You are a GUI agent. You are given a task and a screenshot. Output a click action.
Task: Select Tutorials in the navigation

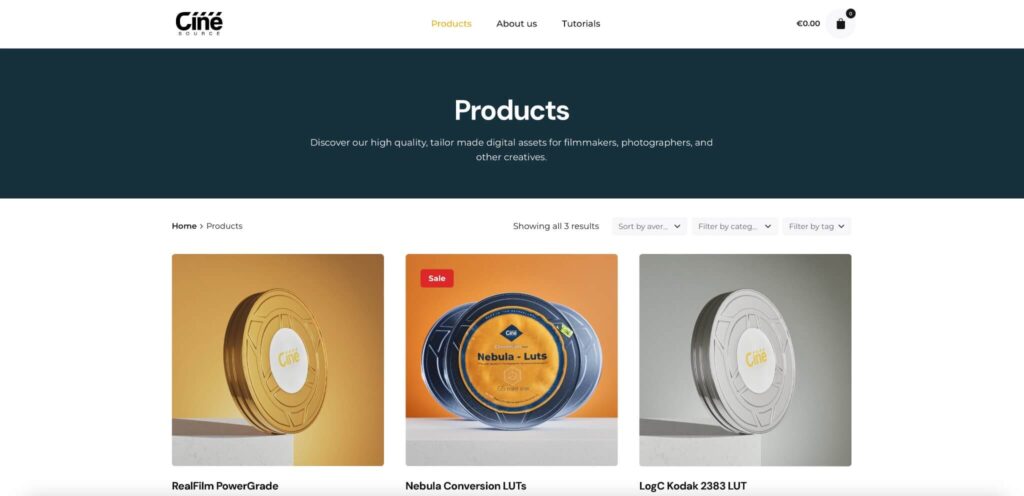[581, 23]
